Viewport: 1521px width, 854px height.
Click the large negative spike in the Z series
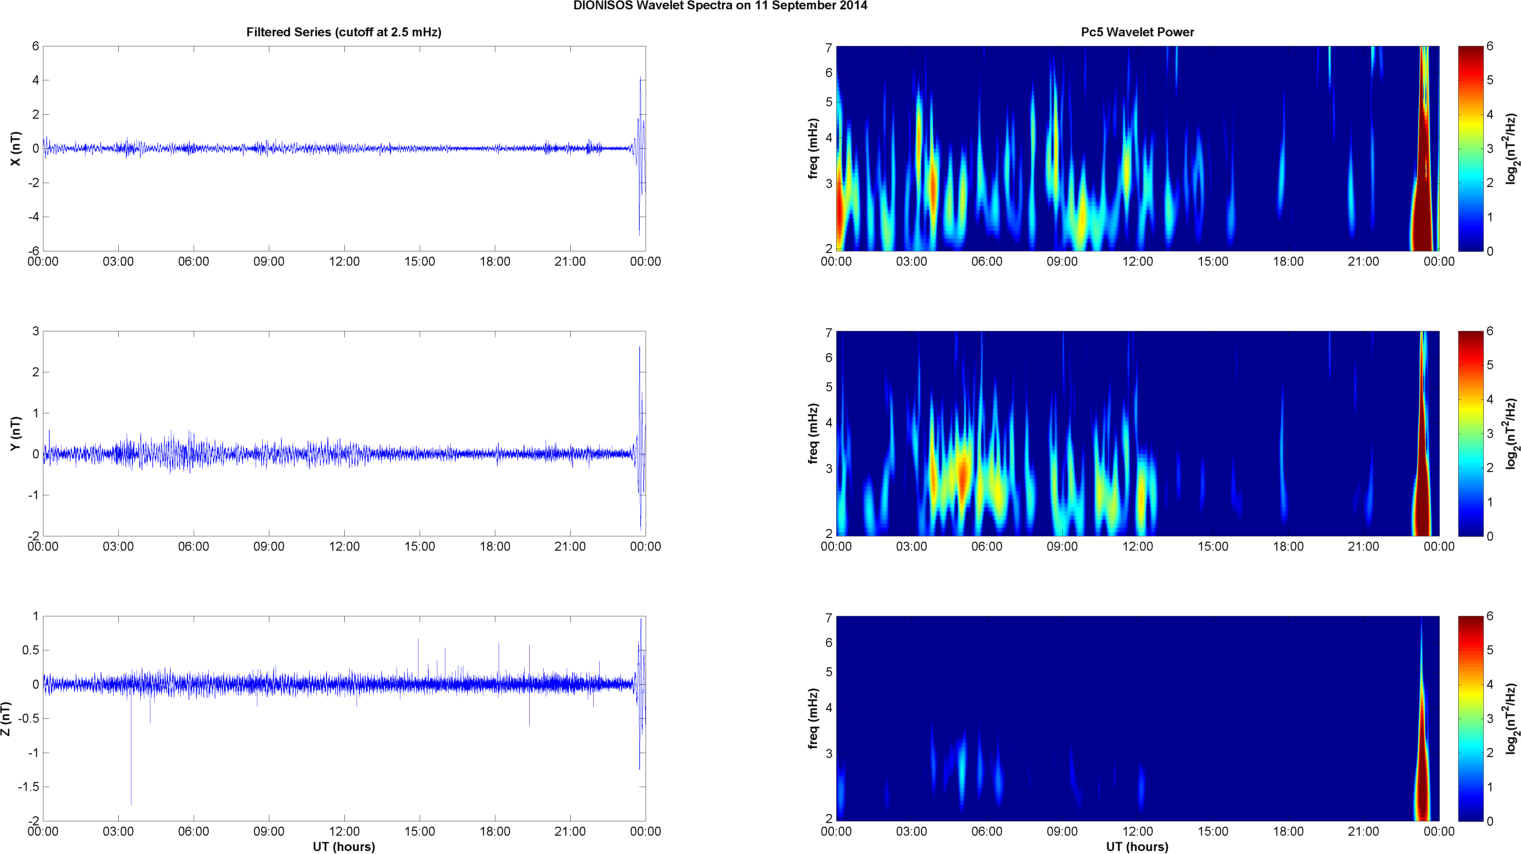pyautogui.click(x=131, y=750)
